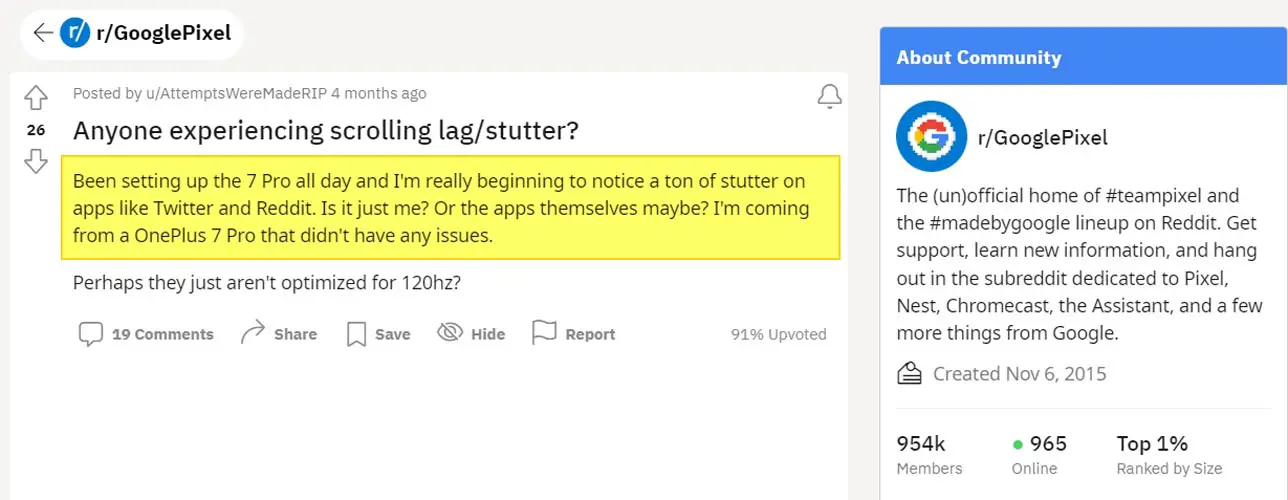1288x500 pixels.
Task: Click 'Created Nov 6, 2015' text
Action: [1020, 374]
